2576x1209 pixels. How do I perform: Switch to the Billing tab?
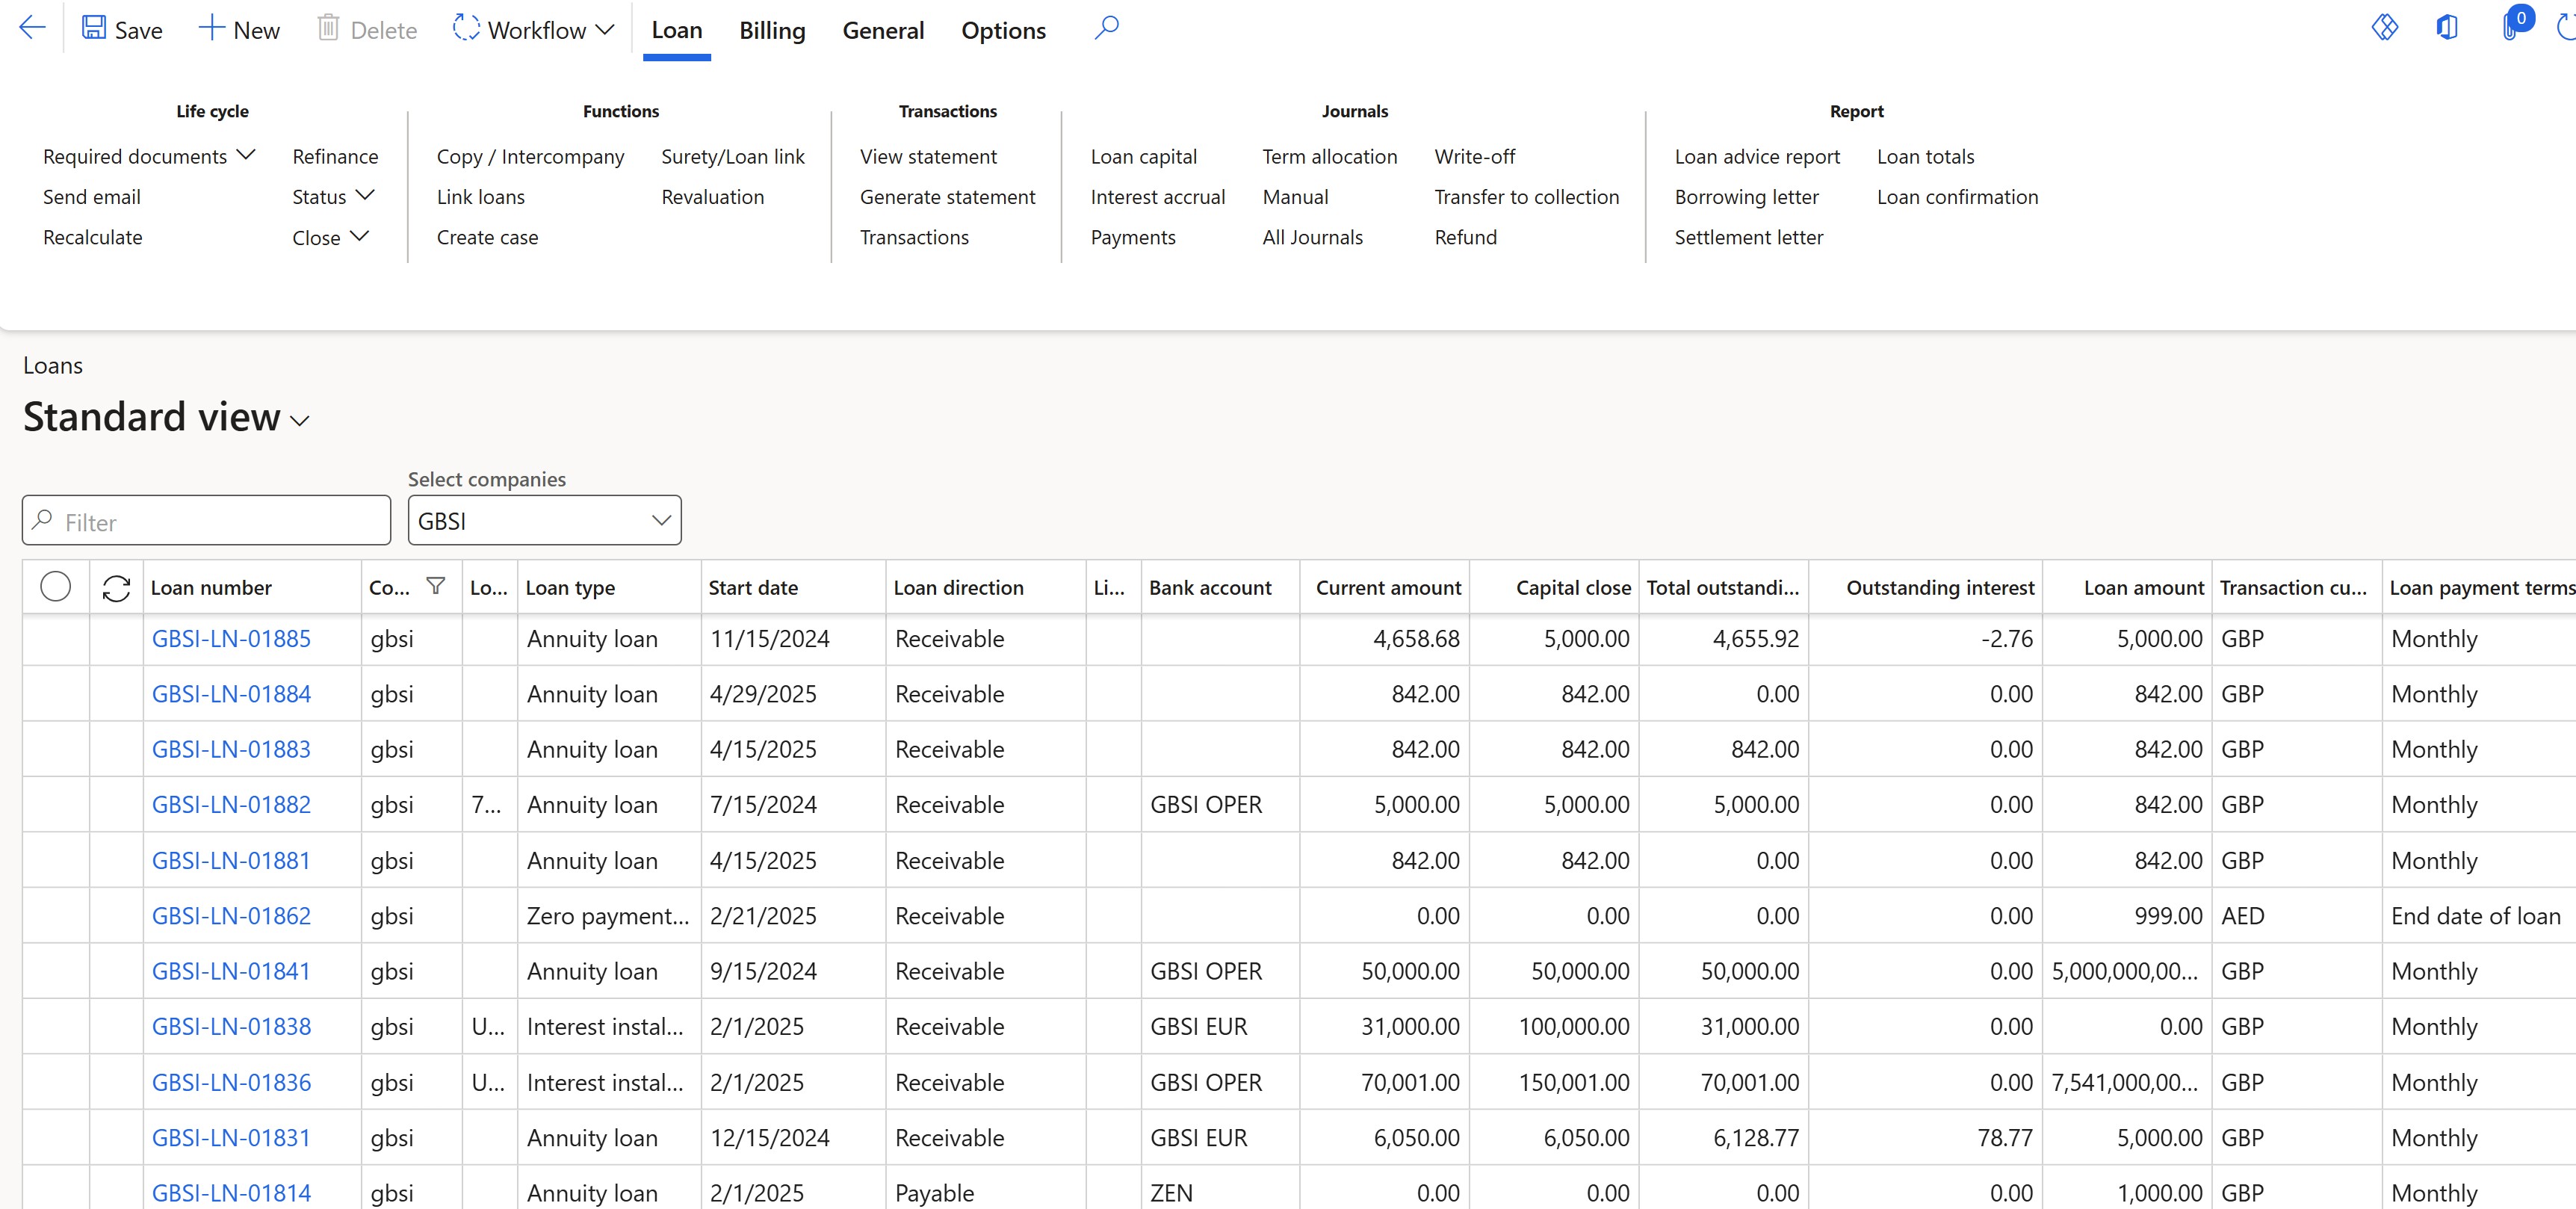771,30
